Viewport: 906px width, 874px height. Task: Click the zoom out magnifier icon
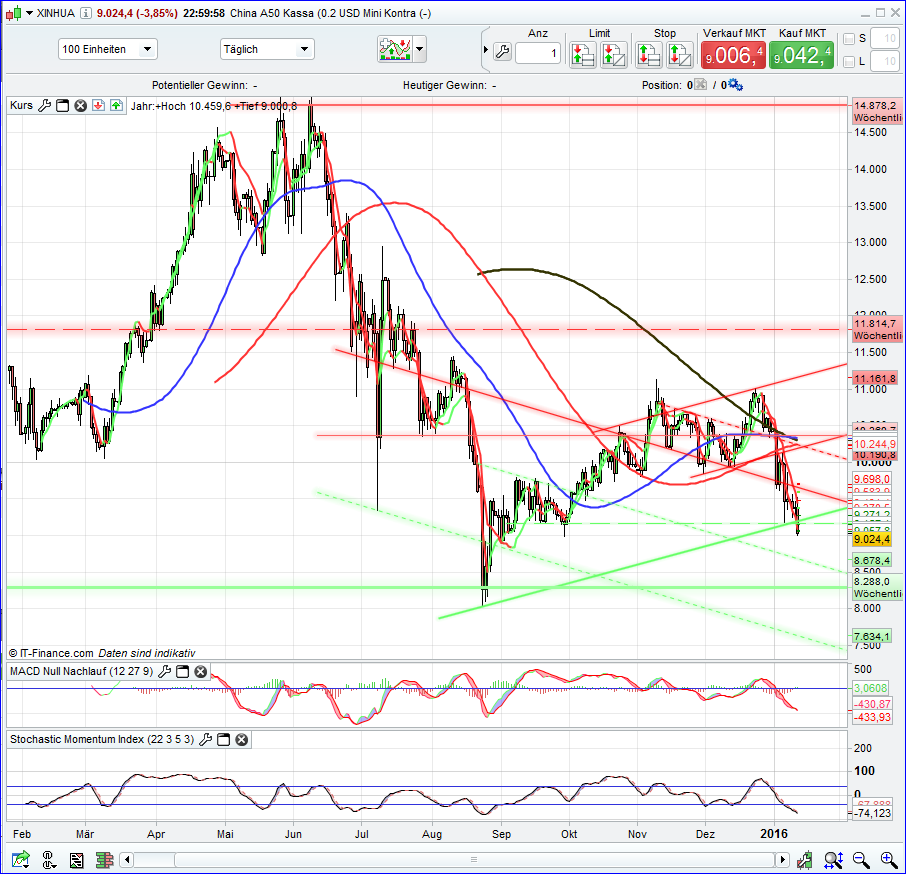(x=860, y=859)
